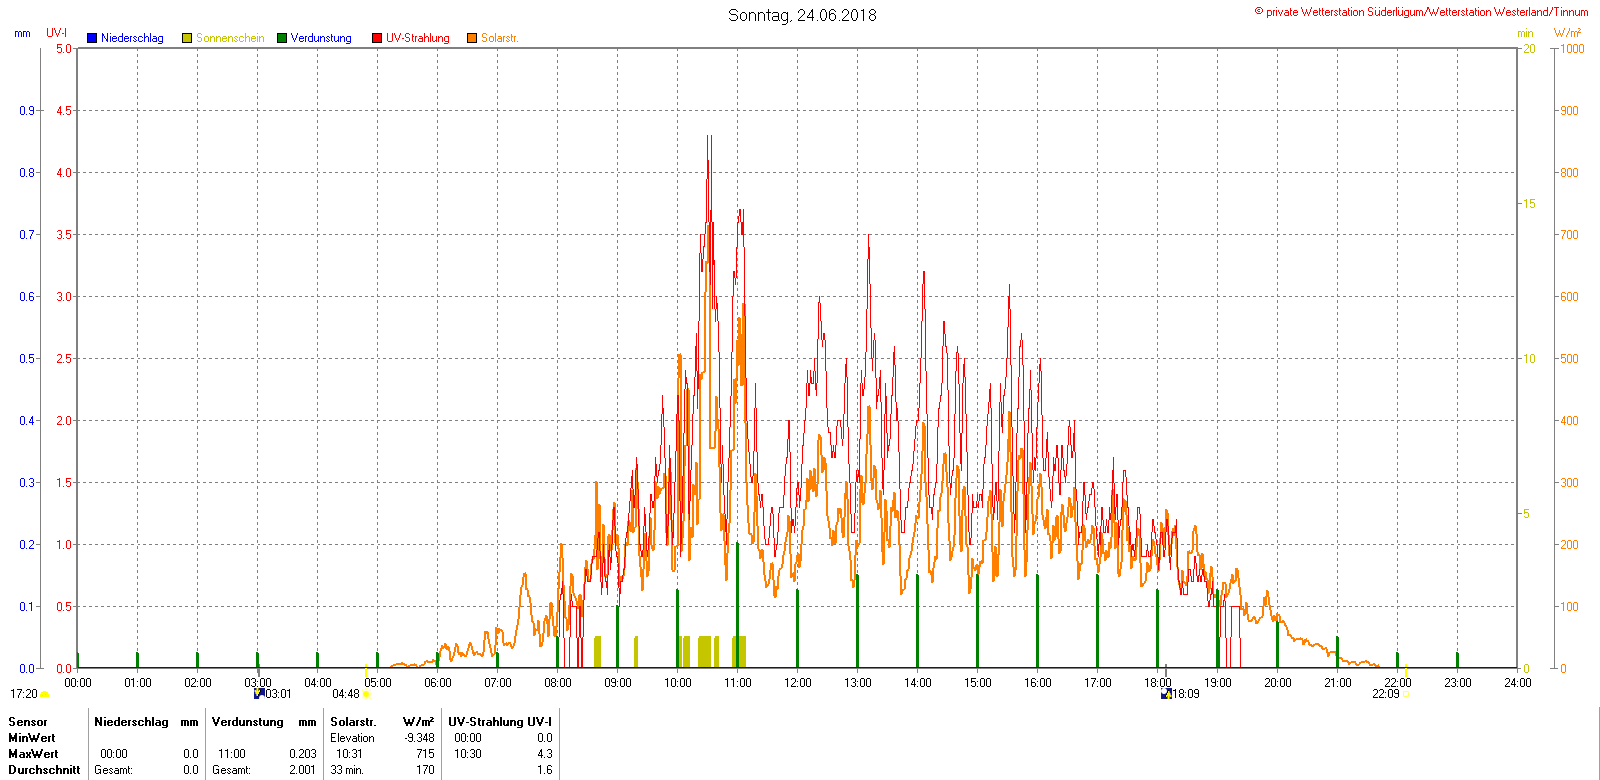Viewport: 1600px width, 780px height.
Task: Click the 500 value on W/m² axis
Action: pos(1570,359)
